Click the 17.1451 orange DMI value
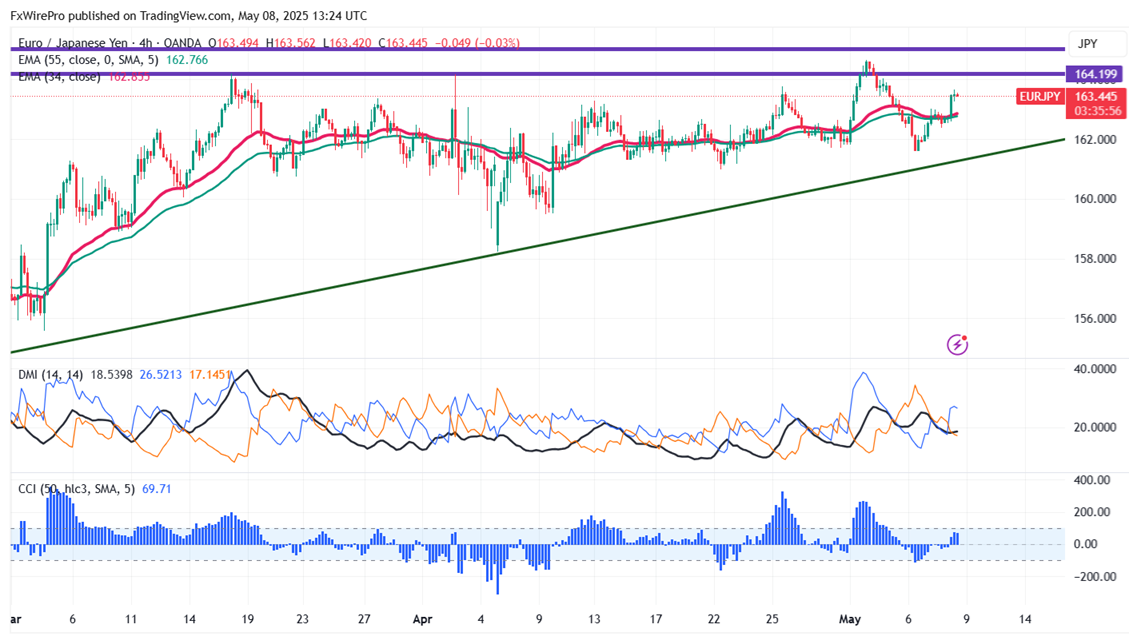1129x640 pixels. tap(210, 374)
